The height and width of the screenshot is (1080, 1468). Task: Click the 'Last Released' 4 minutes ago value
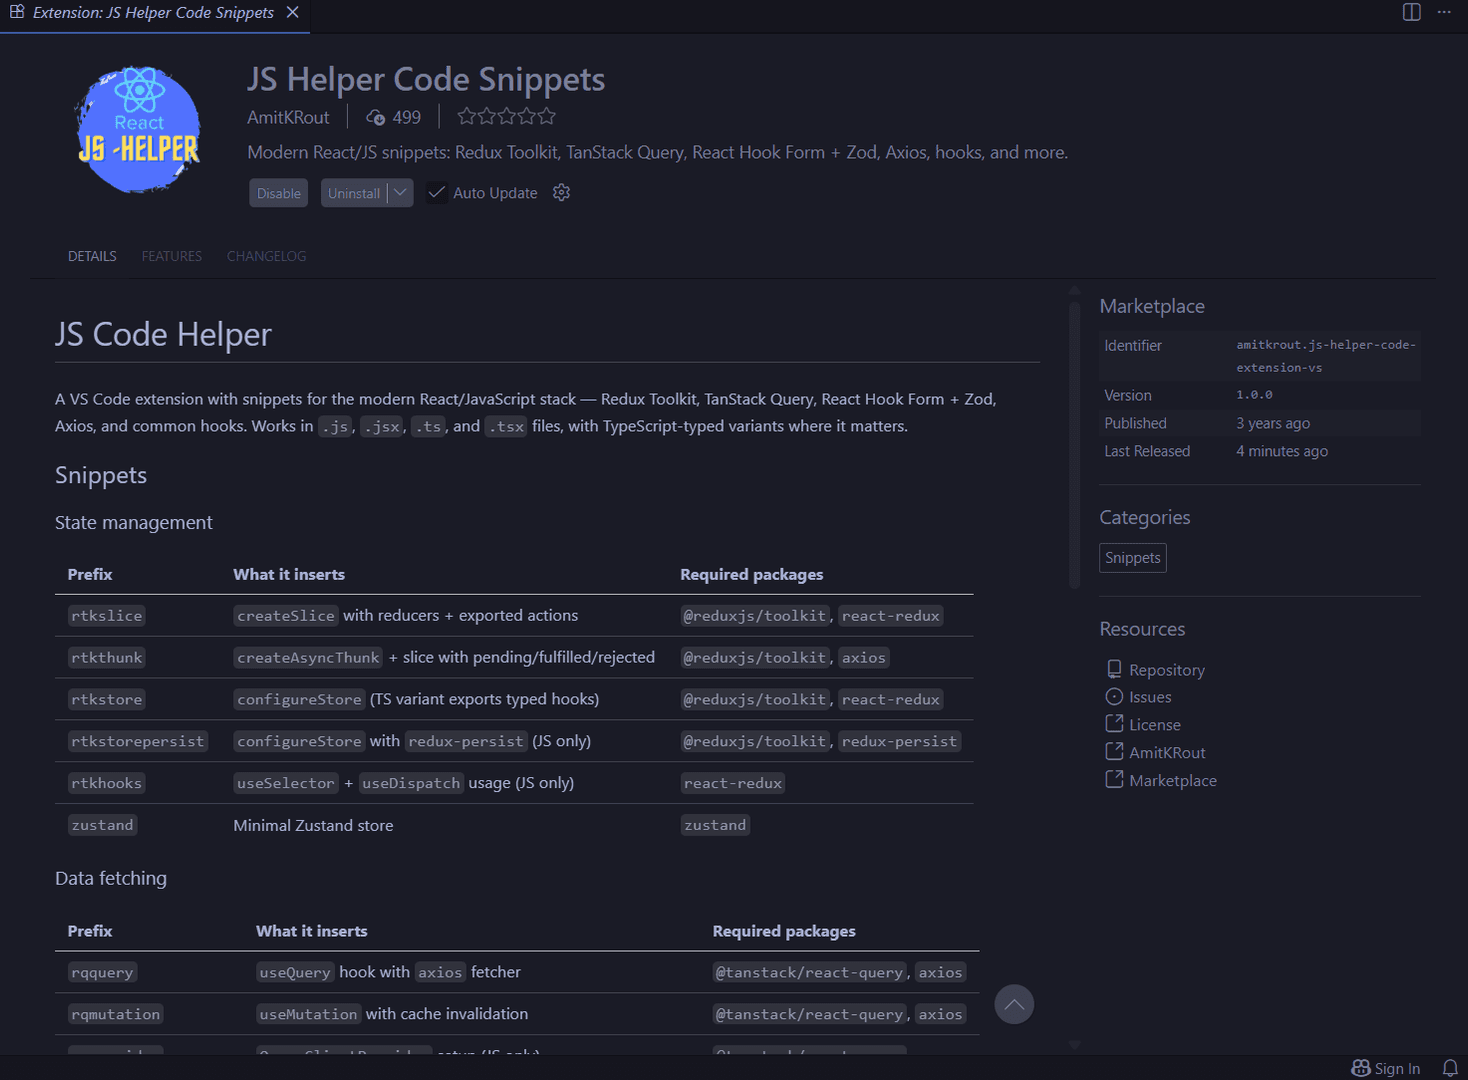[1282, 451]
